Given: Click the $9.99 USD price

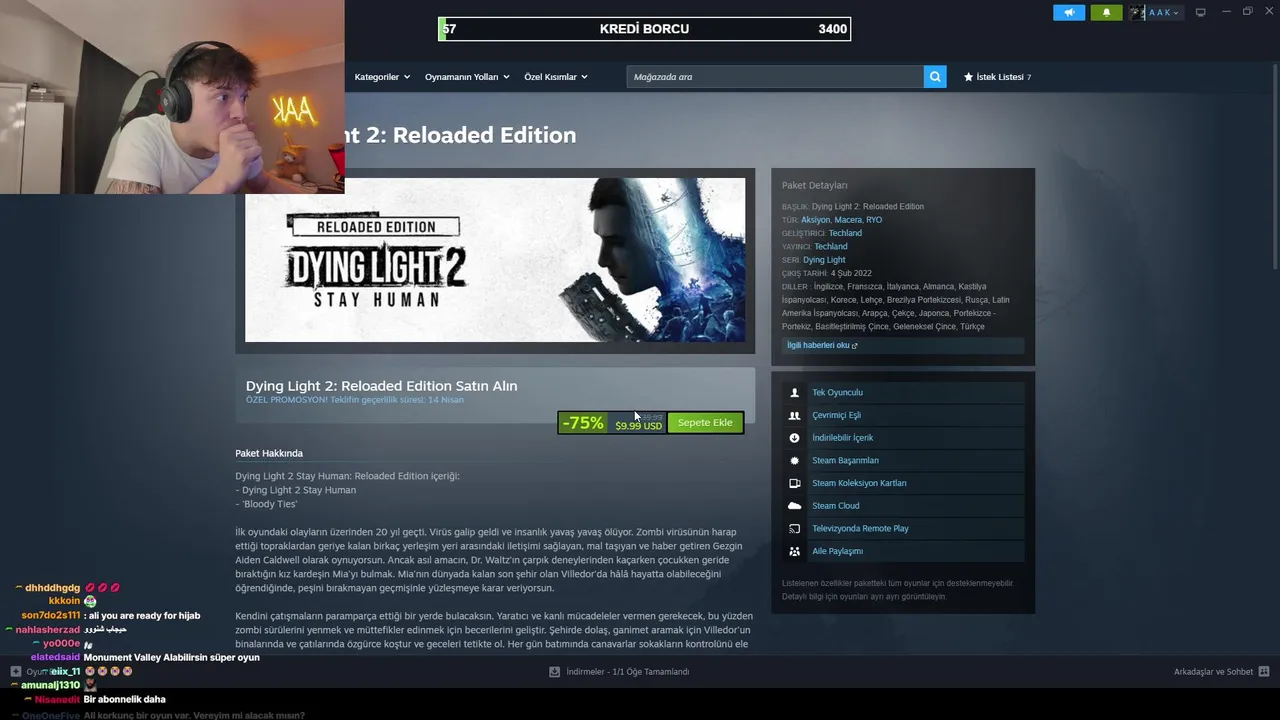Looking at the screenshot, I should coord(638,426).
